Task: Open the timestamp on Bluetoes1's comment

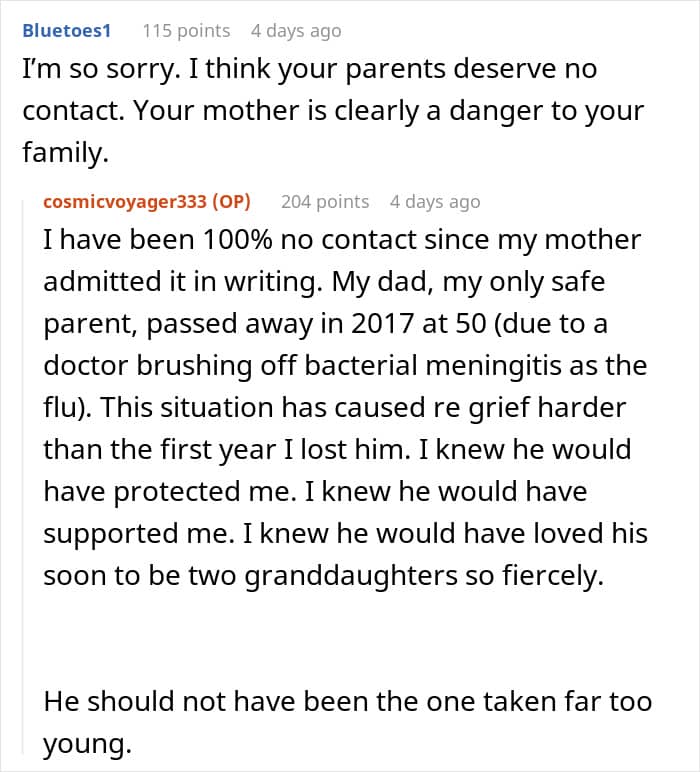Action: click(x=296, y=31)
